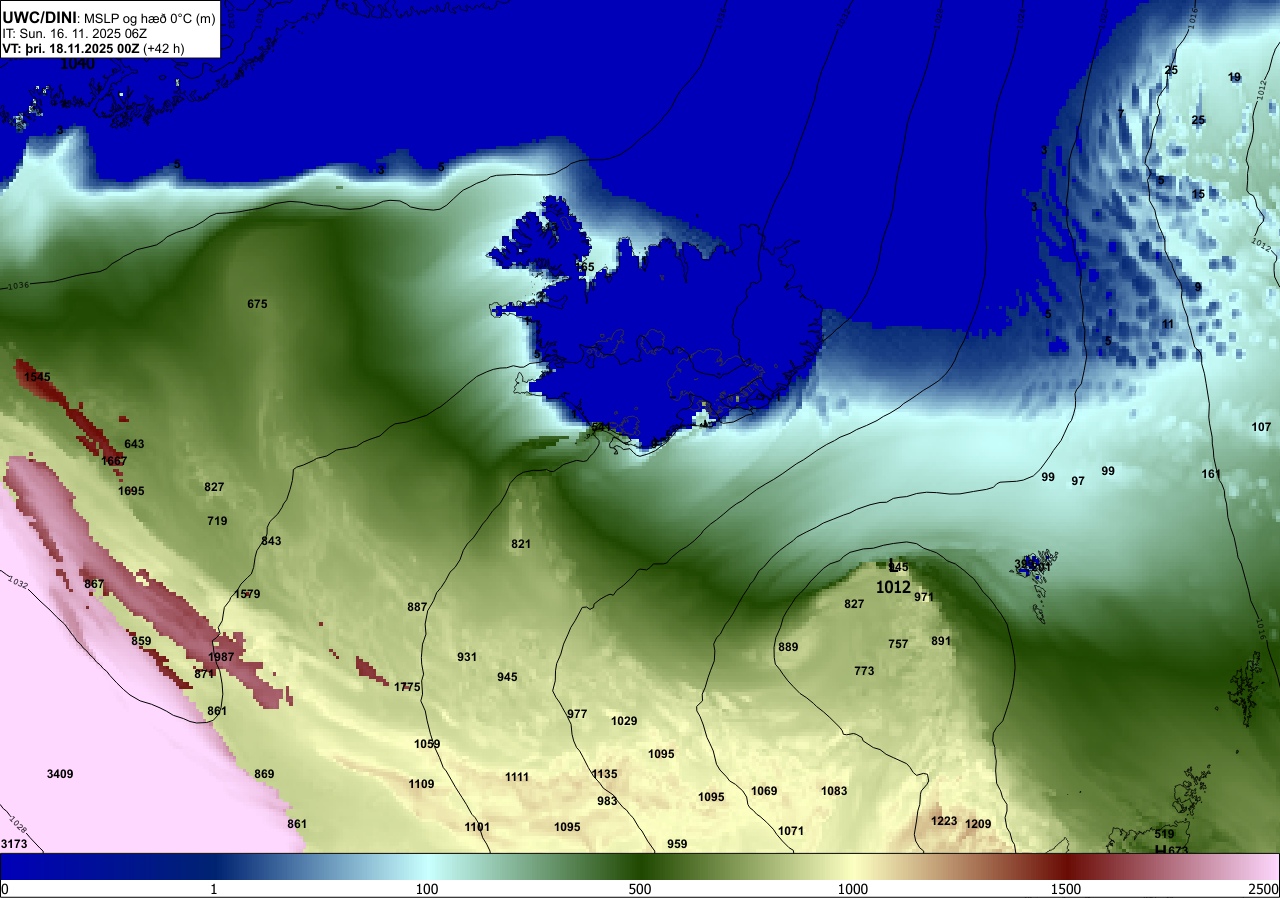The height and width of the screenshot is (898, 1280).
Task: Click the 889 height value
Action: coord(788,647)
